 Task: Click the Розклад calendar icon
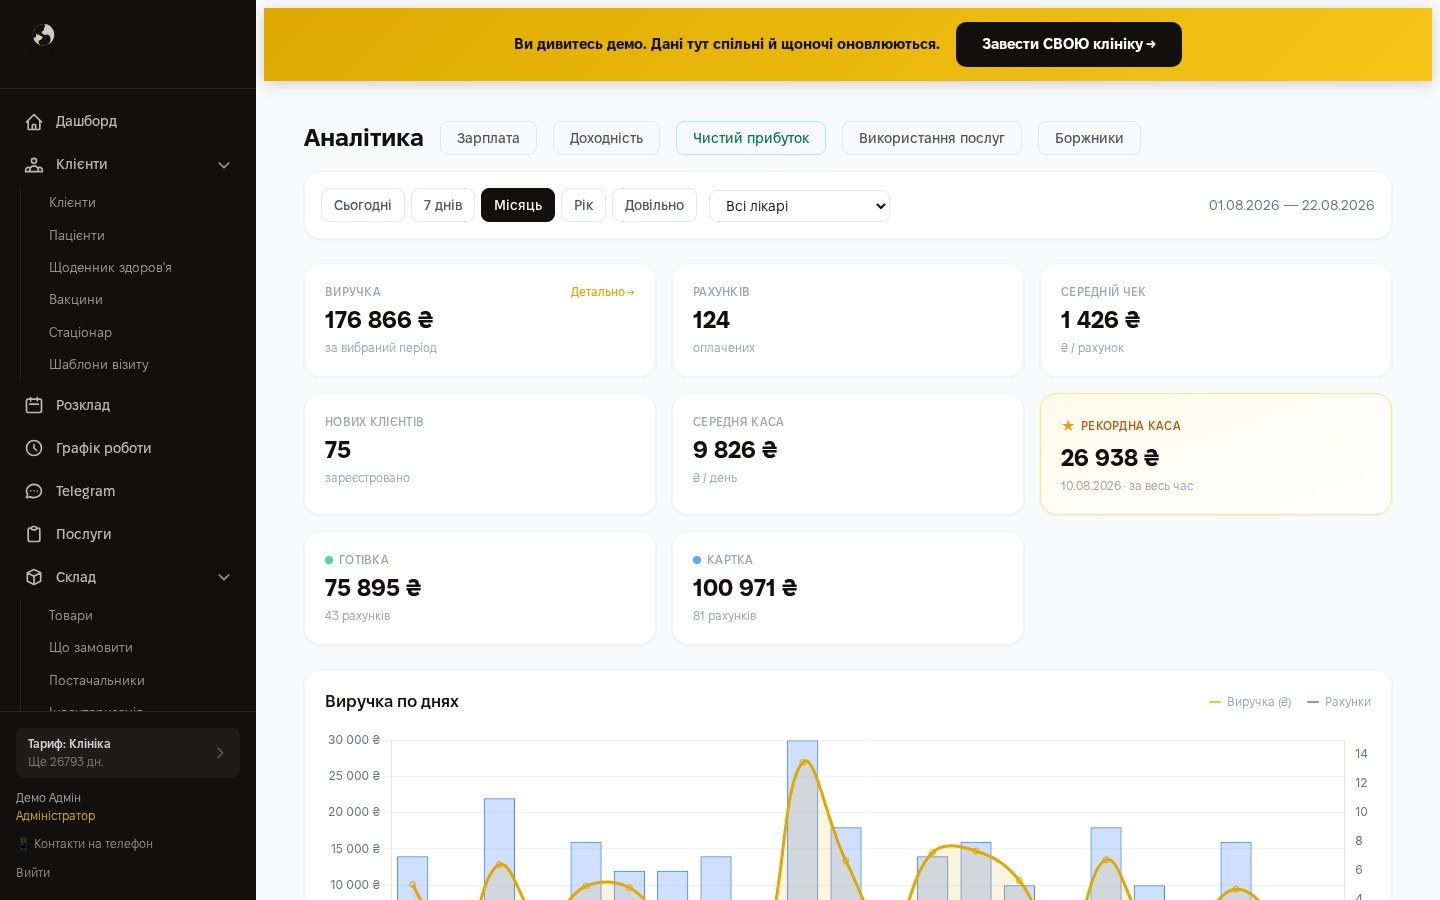34,405
